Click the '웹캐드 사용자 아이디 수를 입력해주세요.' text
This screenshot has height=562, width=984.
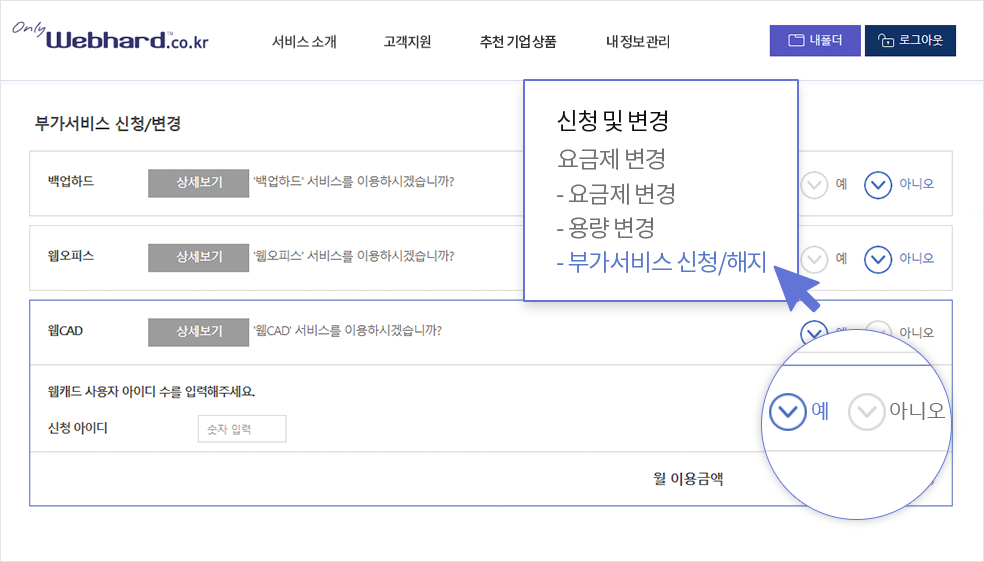tap(151, 392)
